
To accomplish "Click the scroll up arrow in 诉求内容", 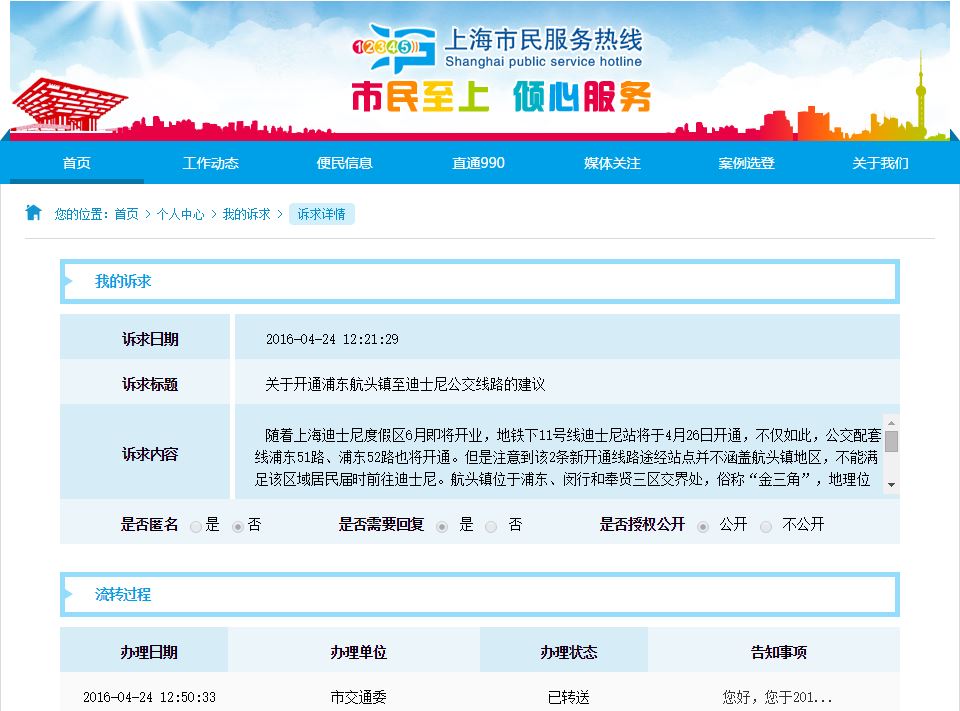I will tap(891, 423).
